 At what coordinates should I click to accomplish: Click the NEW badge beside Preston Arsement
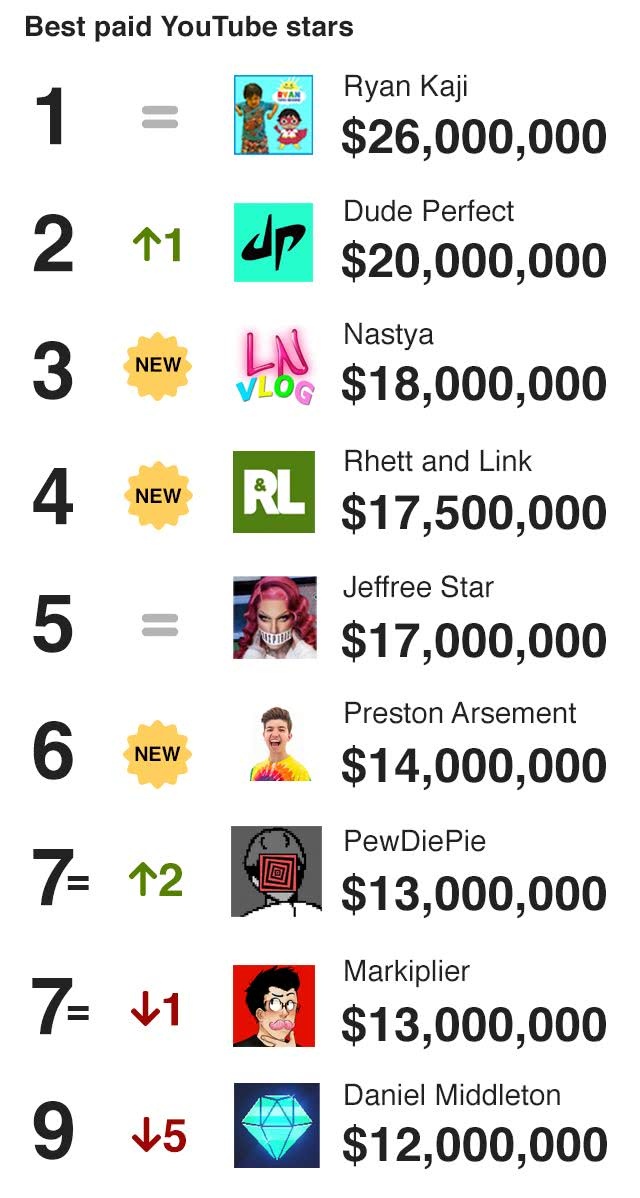158,754
